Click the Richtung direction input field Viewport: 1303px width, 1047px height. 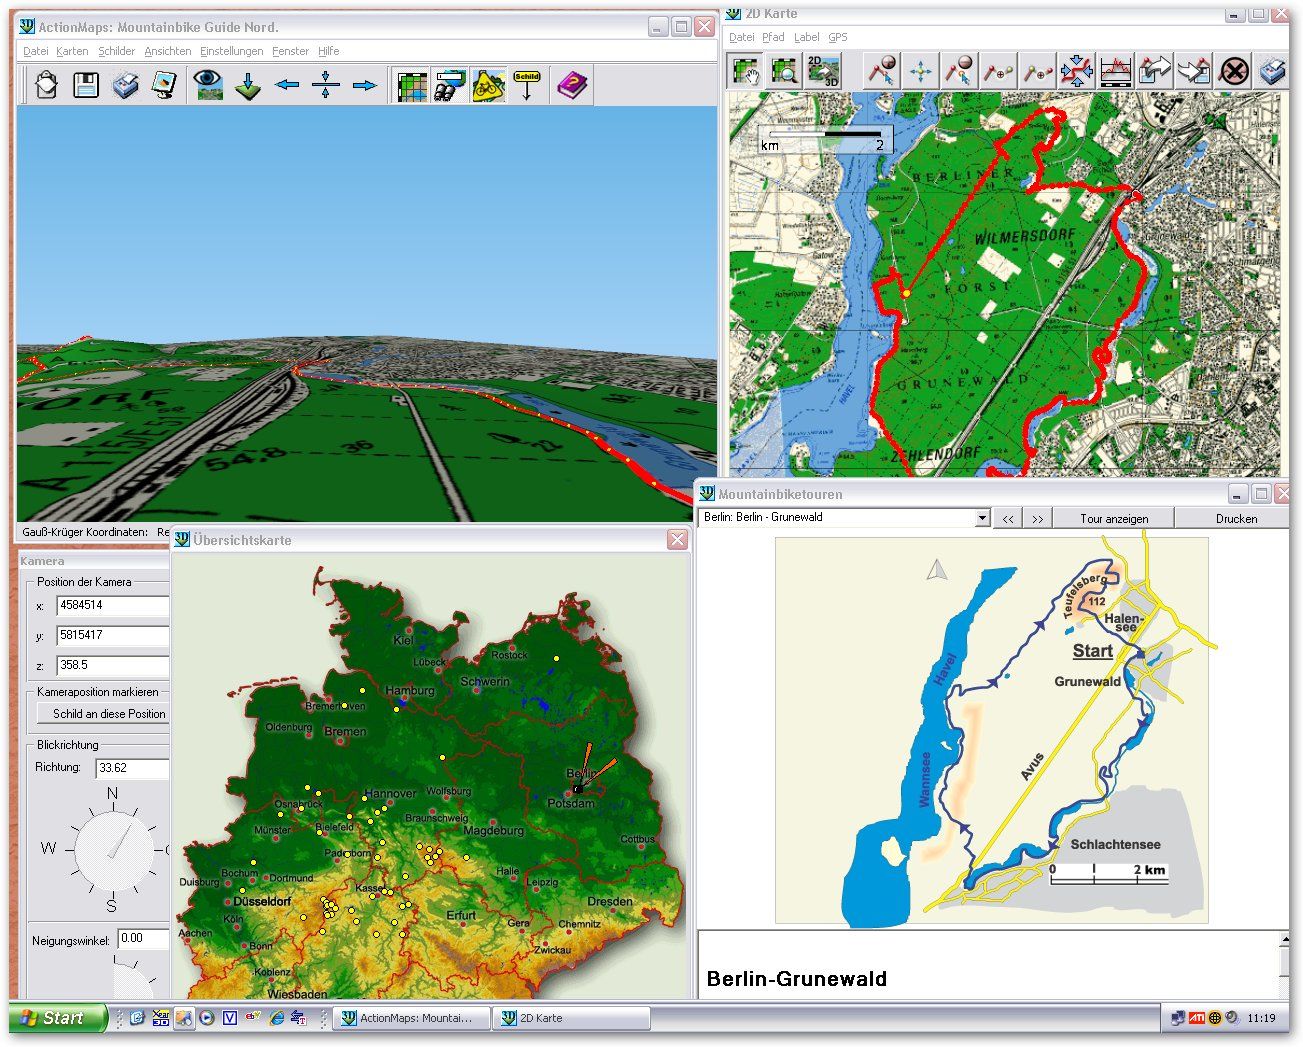[x=132, y=768]
